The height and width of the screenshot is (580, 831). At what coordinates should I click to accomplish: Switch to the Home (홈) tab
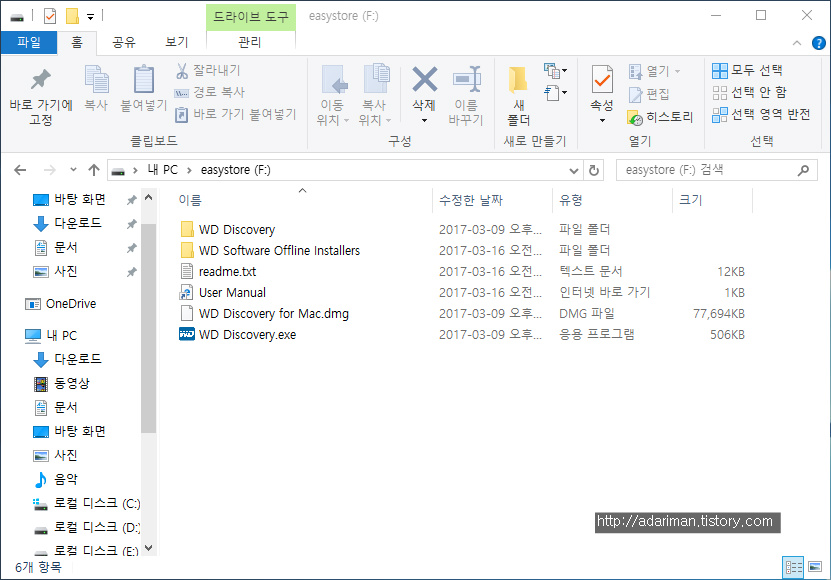[x=77, y=42]
